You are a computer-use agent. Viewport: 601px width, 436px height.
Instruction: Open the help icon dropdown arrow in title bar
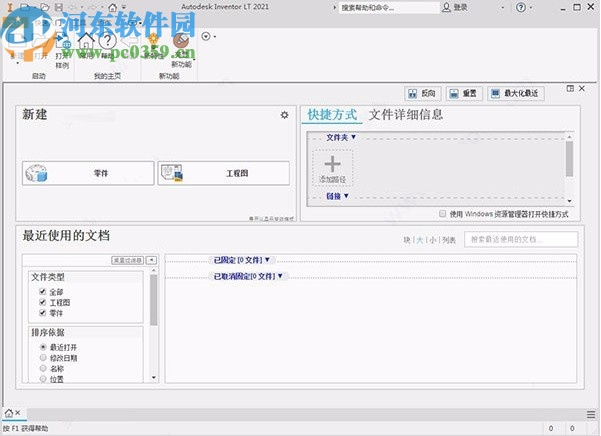[531, 7]
